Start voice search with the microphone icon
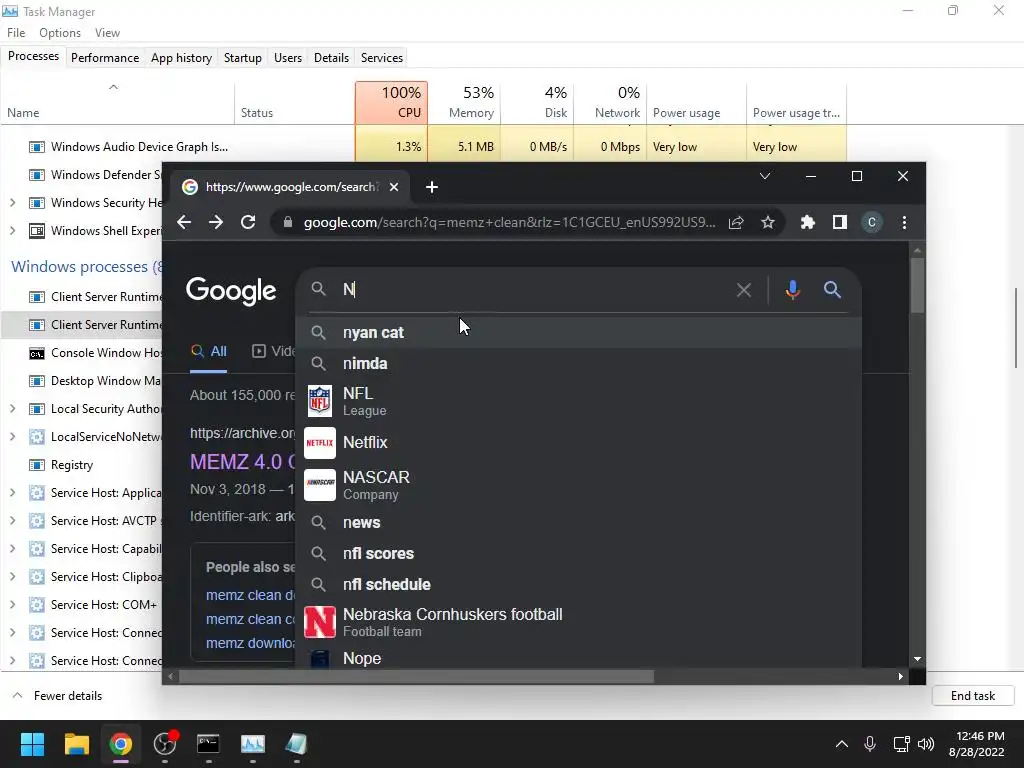 pyautogui.click(x=793, y=290)
